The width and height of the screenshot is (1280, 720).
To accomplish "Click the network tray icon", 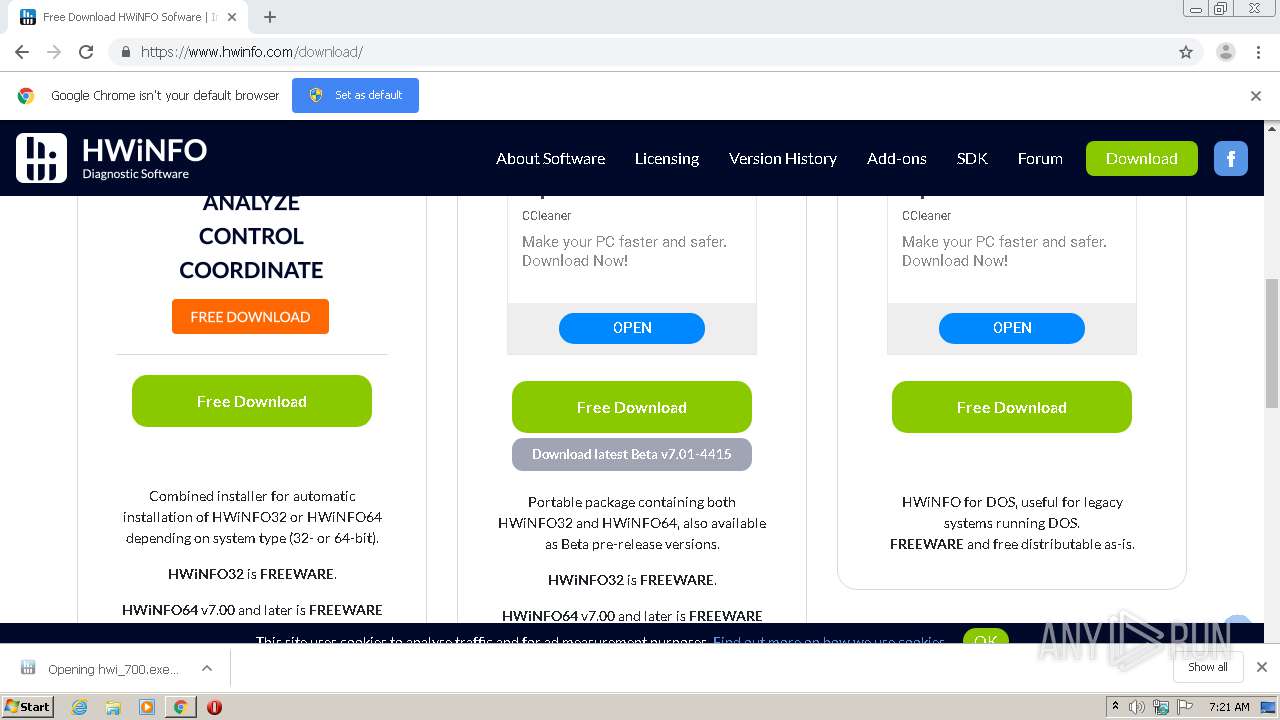I will click(1161, 707).
